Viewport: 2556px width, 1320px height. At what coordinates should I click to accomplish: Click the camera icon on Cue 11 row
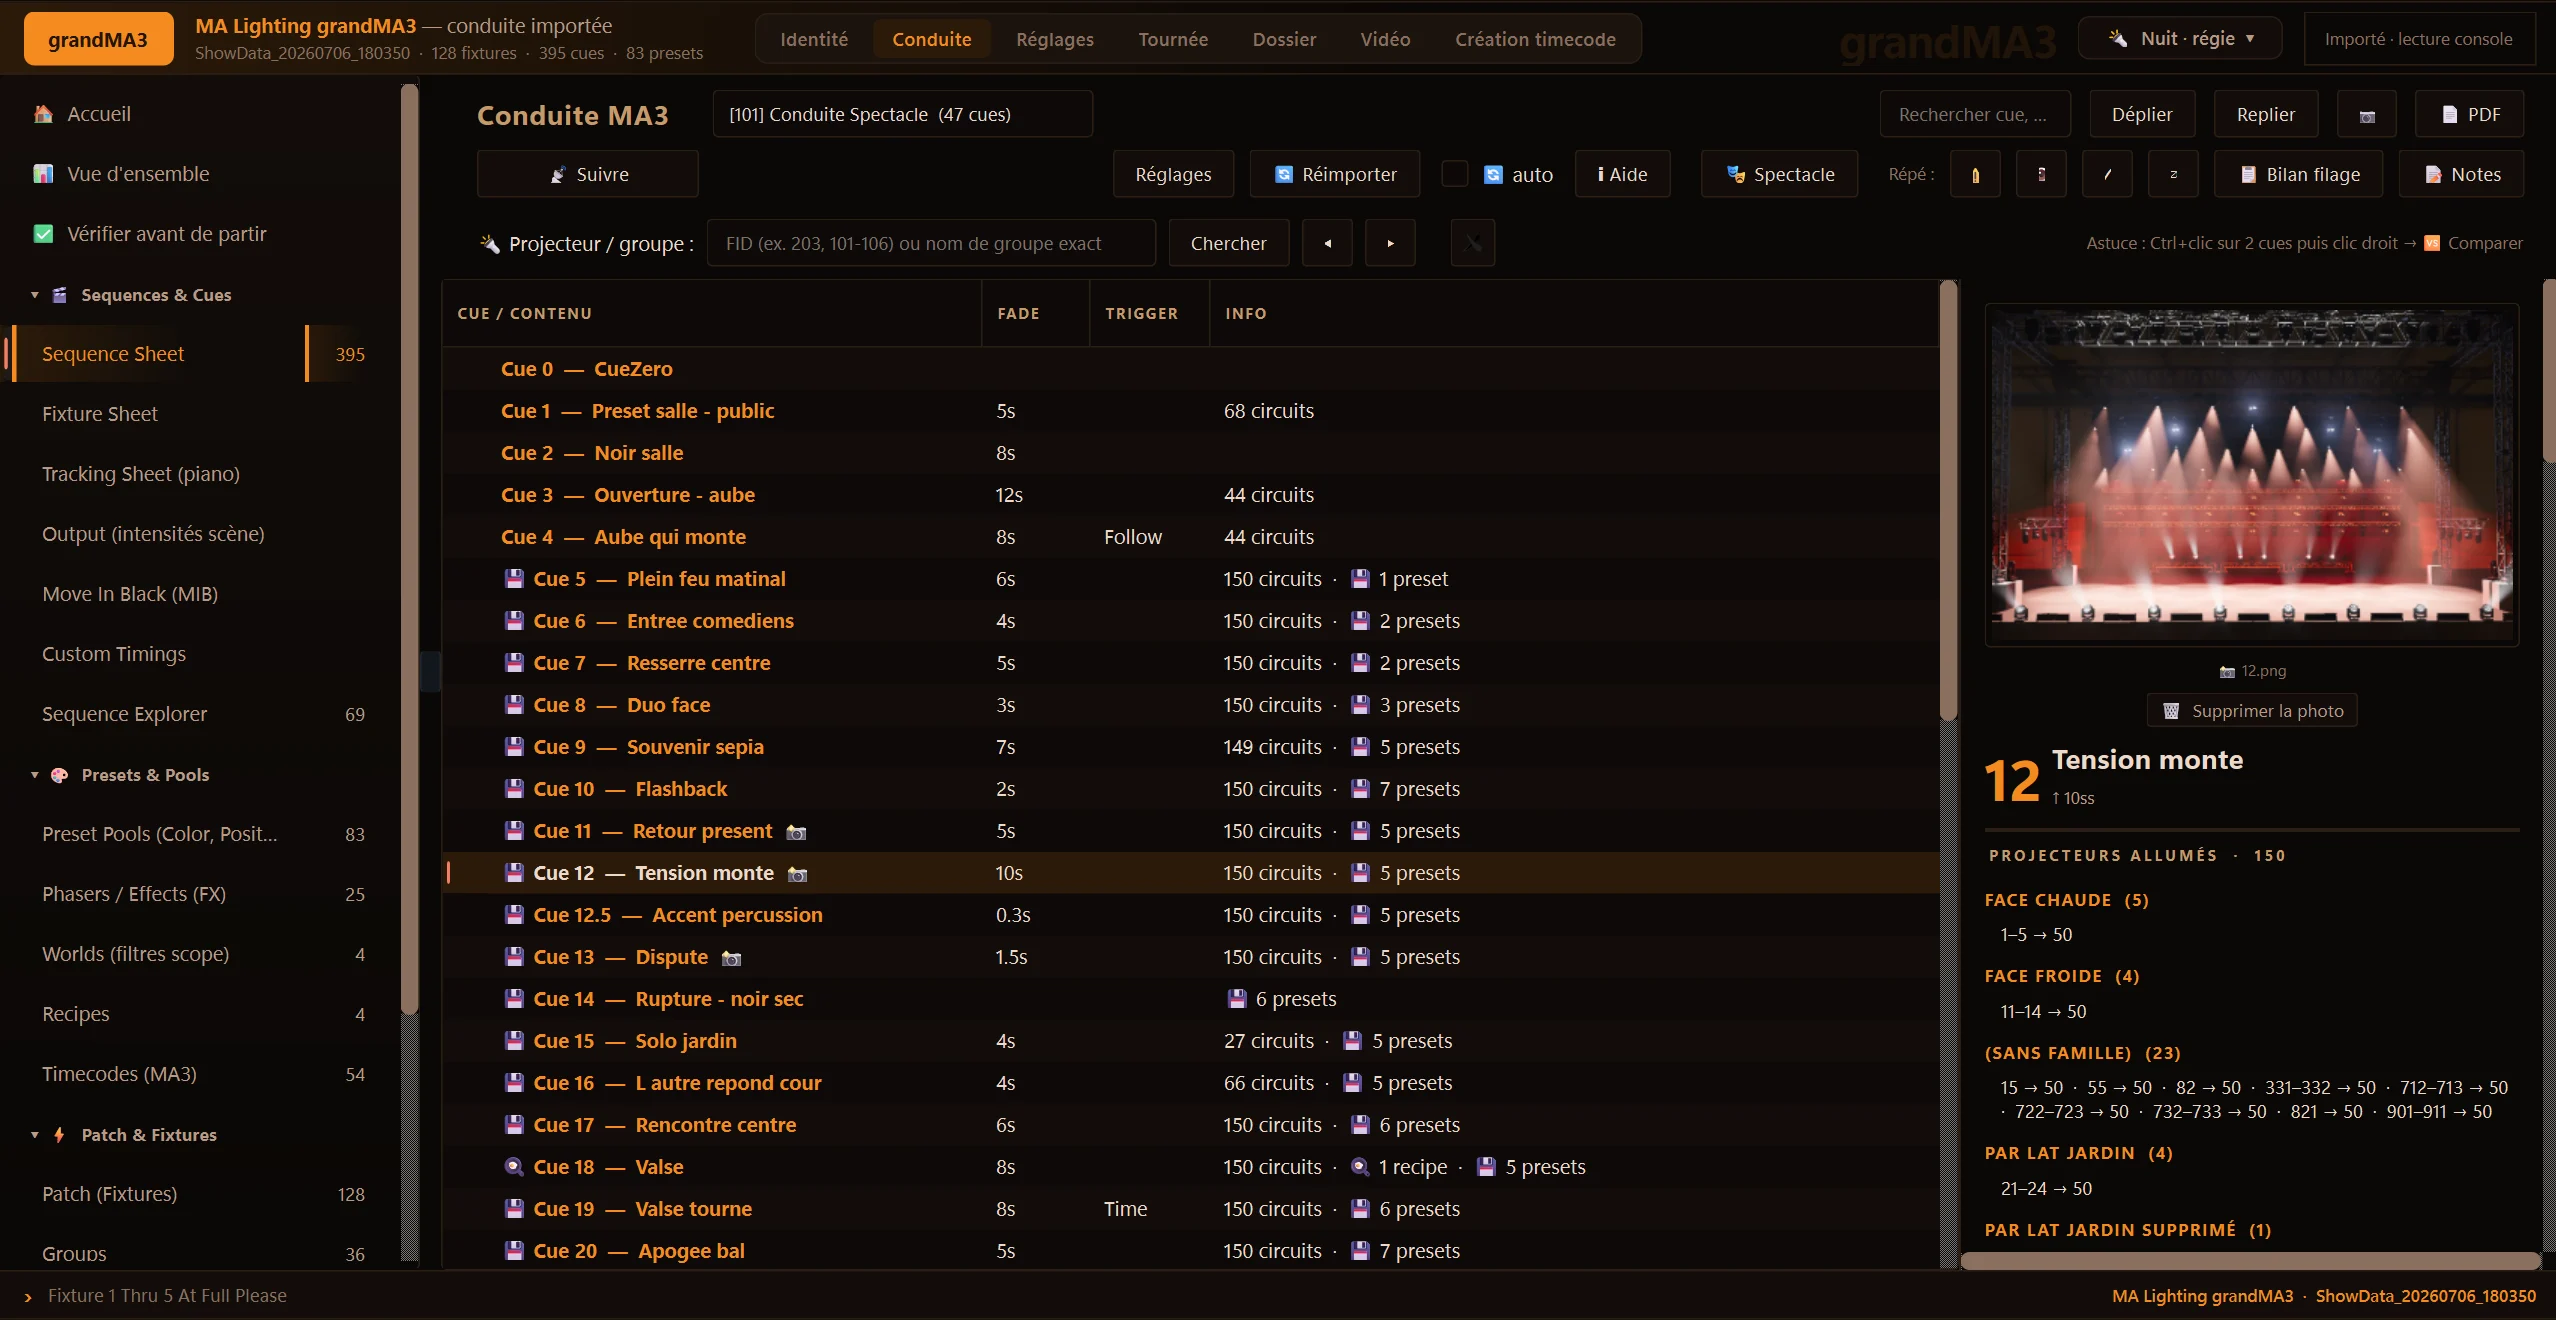796,832
